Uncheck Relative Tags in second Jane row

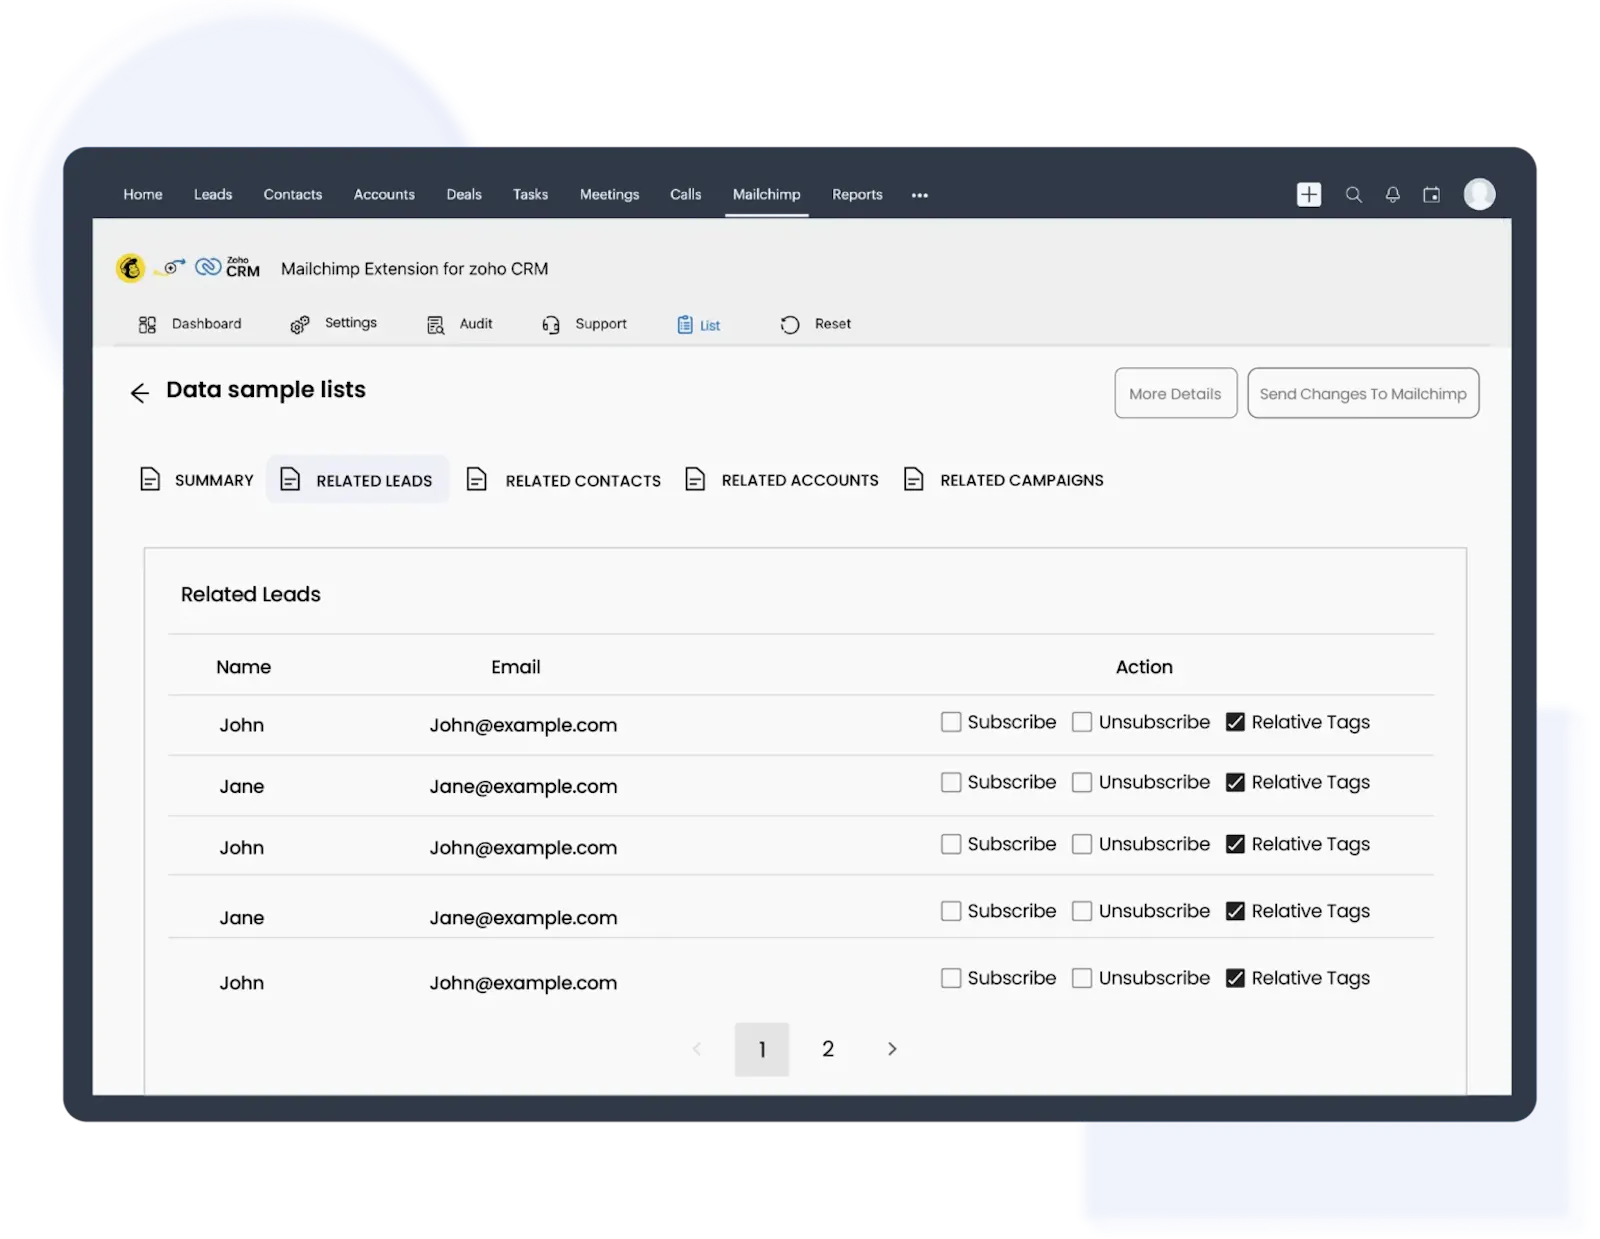coord(1235,911)
